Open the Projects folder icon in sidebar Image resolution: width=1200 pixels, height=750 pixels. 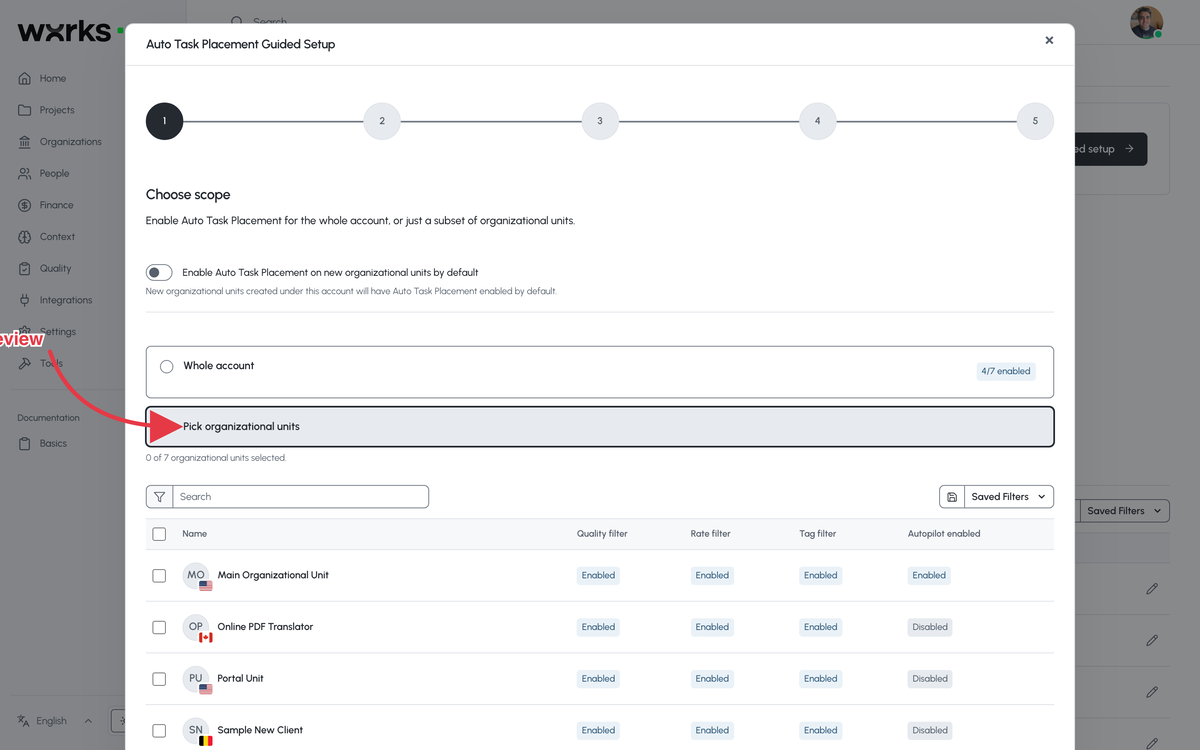(x=25, y=110)
